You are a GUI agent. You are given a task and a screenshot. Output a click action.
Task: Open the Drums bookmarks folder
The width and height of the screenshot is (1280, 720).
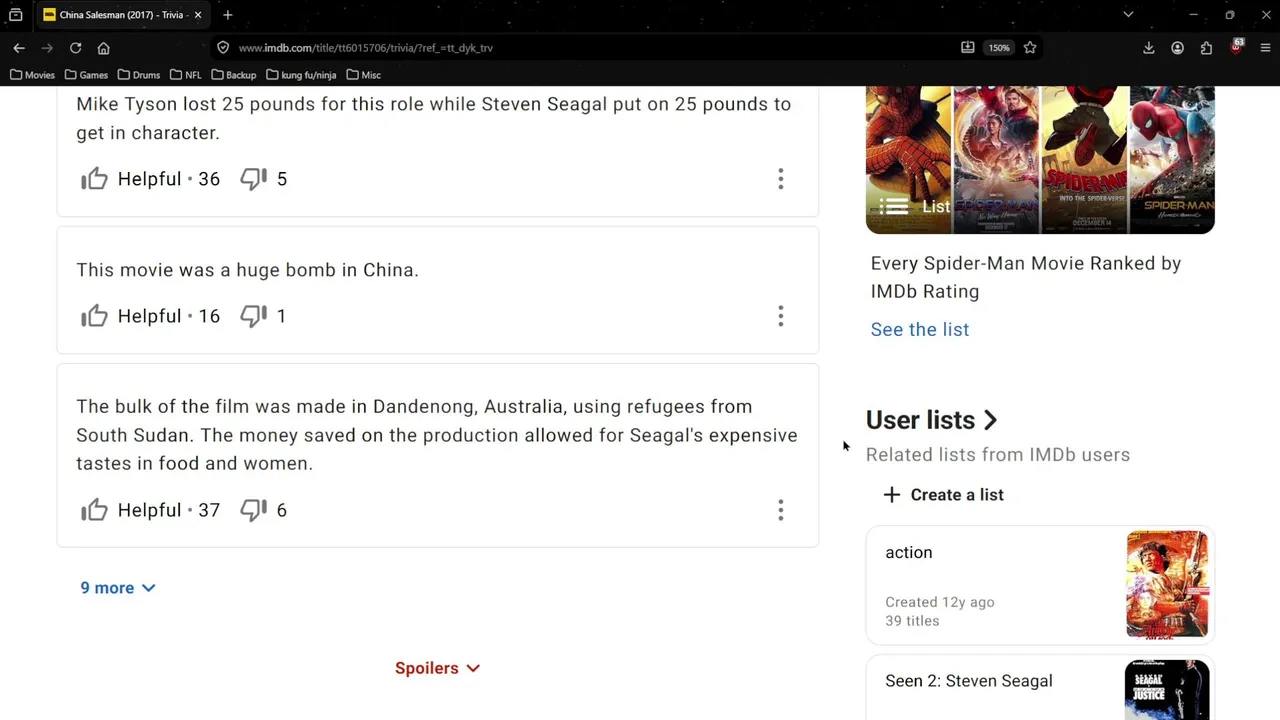pos(139,75)
